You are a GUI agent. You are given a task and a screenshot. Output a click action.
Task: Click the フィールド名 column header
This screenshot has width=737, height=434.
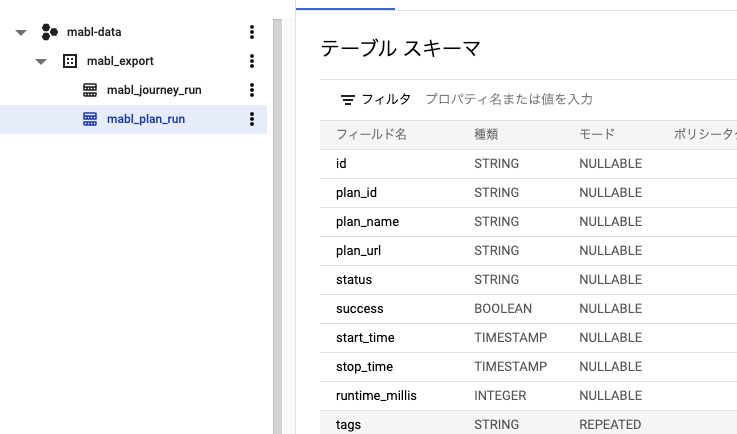[371, 134]
